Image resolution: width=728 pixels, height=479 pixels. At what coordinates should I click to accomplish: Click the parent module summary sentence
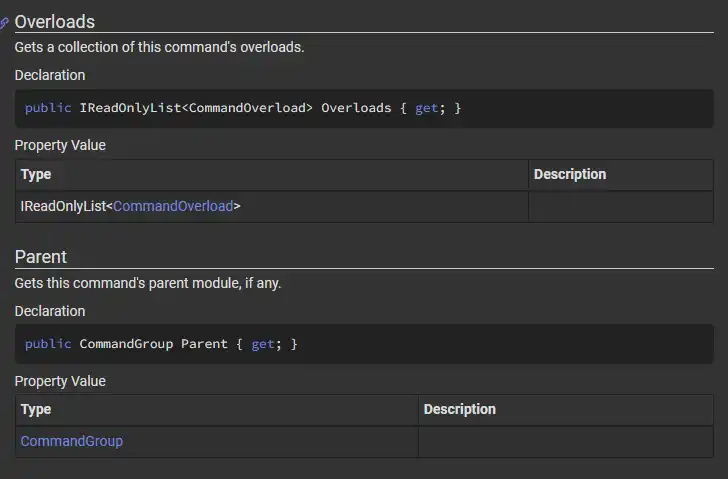click(x=148, y=283)
